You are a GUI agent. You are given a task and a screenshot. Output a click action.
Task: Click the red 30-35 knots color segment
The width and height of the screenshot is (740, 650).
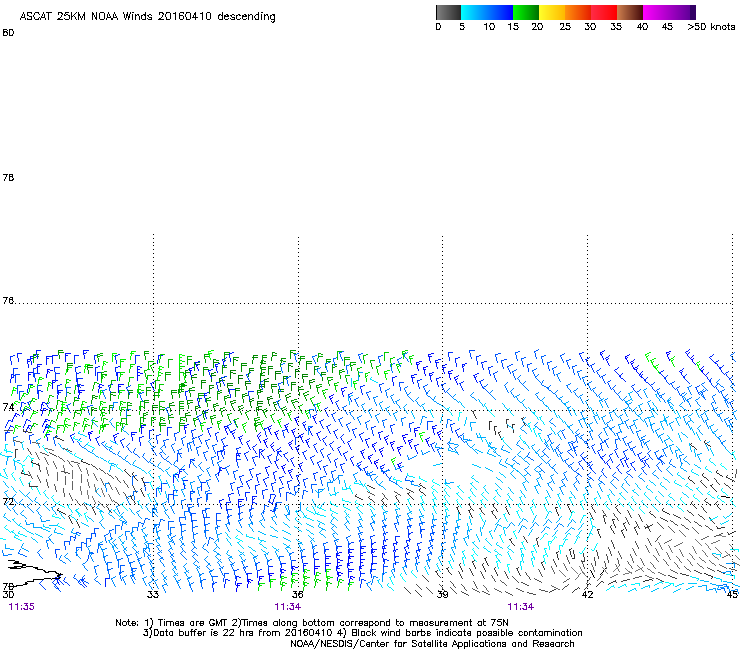point(604,13)
